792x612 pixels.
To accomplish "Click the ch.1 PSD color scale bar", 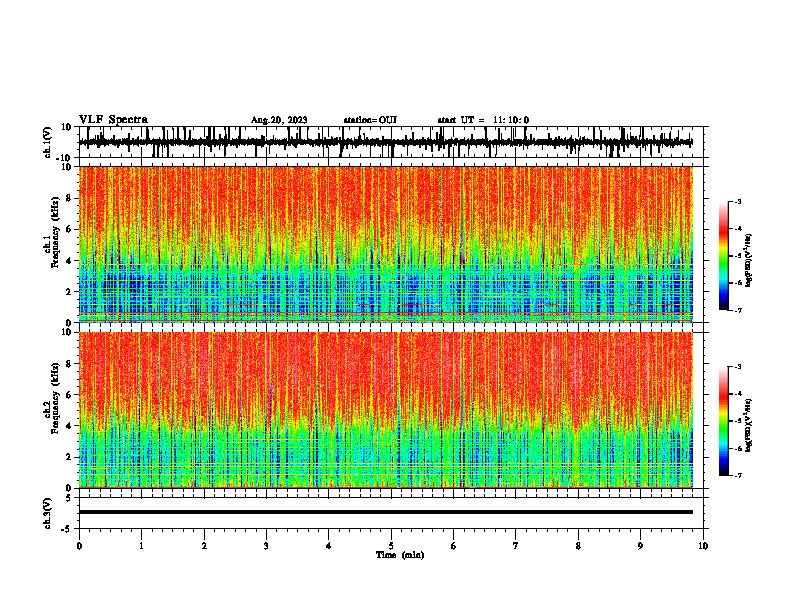I will pos(724,256).
